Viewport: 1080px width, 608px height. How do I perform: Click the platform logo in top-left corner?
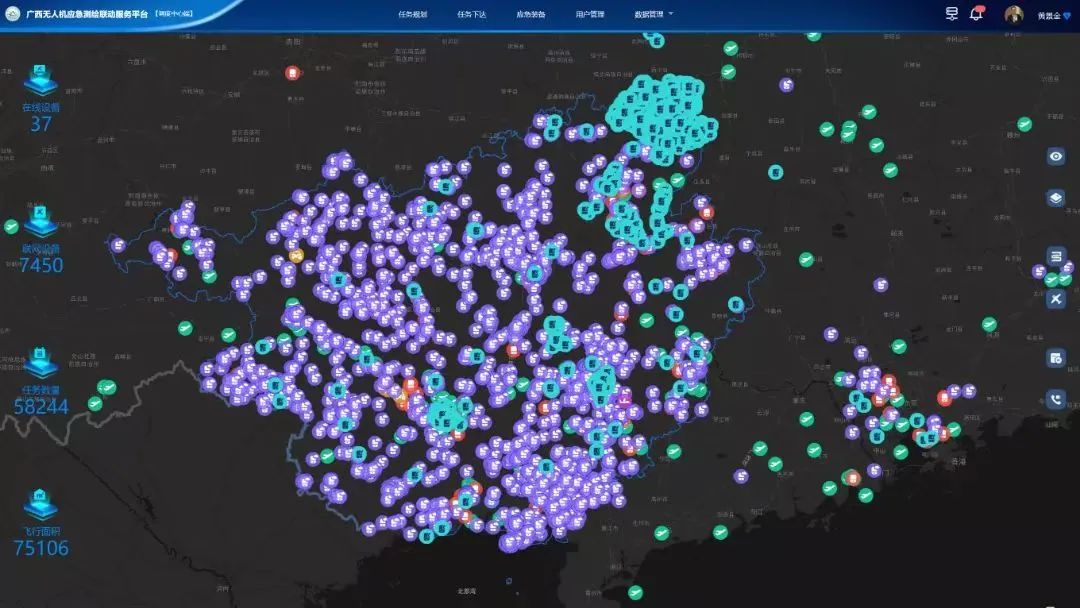pos(13,14)
